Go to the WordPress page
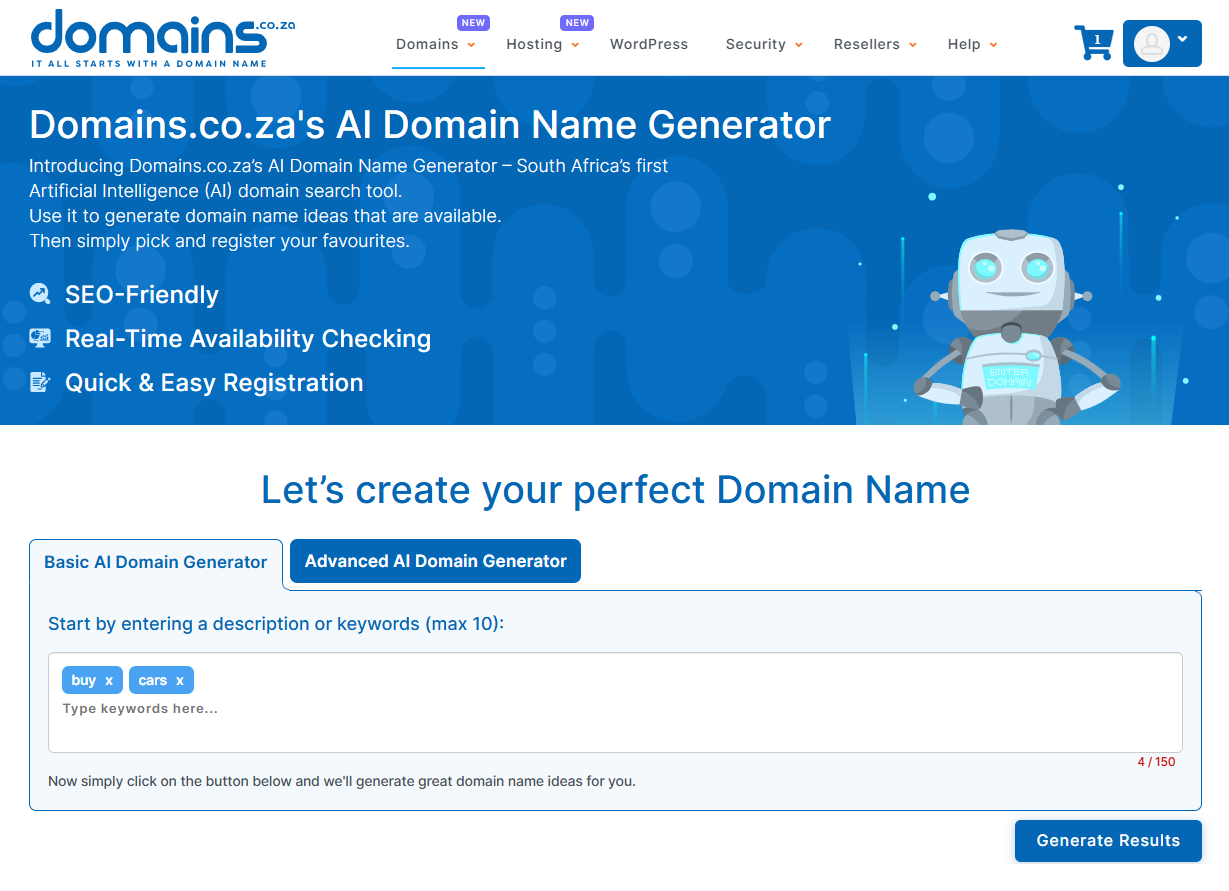 649,44
